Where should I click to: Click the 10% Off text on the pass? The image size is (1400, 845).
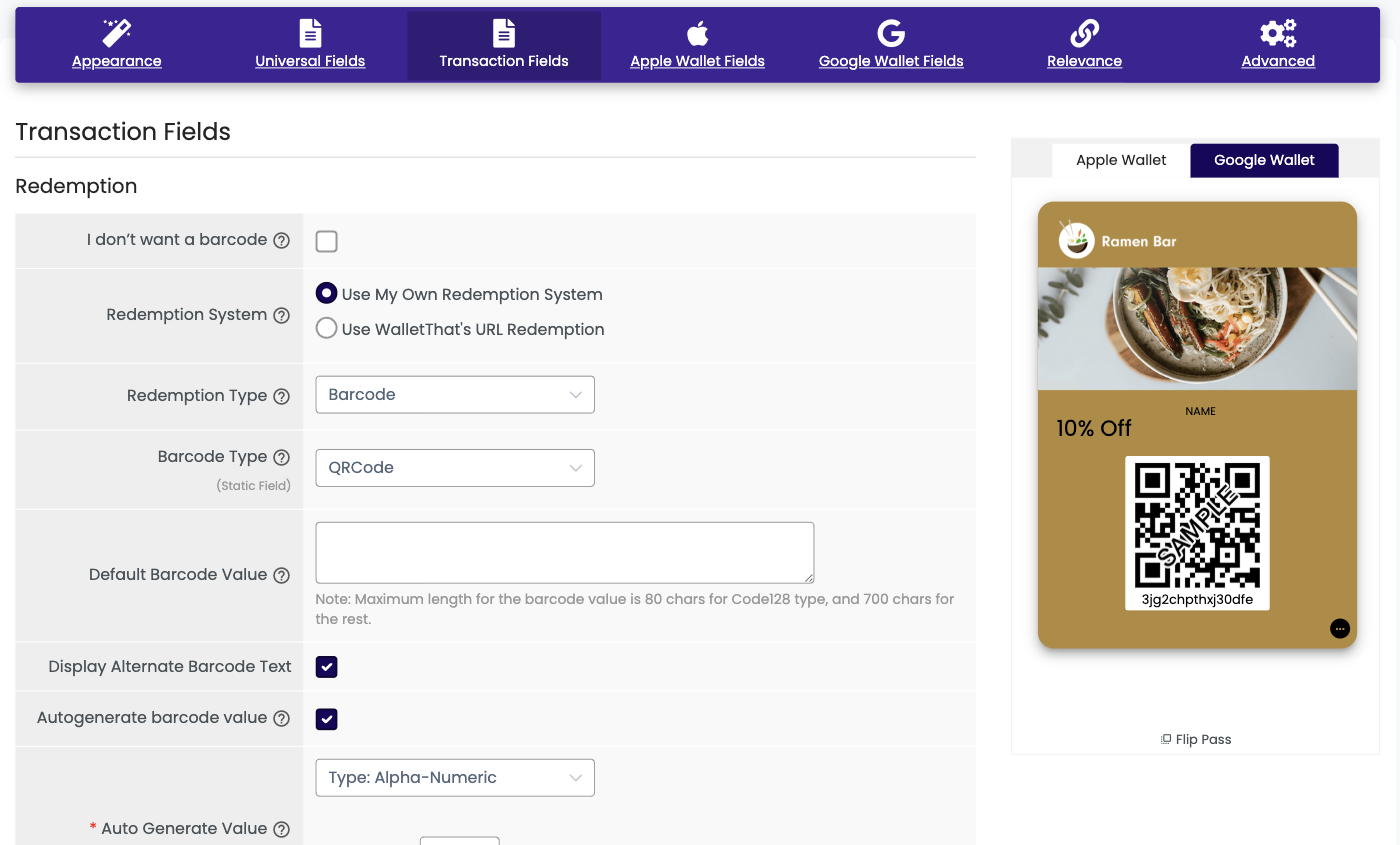(x=1094, y=428)
